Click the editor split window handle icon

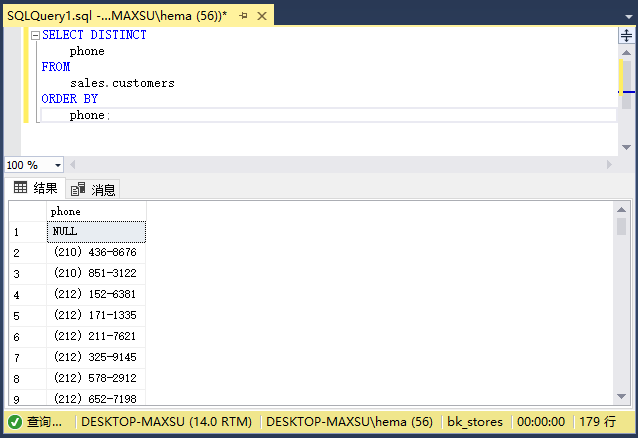[626, 35]
